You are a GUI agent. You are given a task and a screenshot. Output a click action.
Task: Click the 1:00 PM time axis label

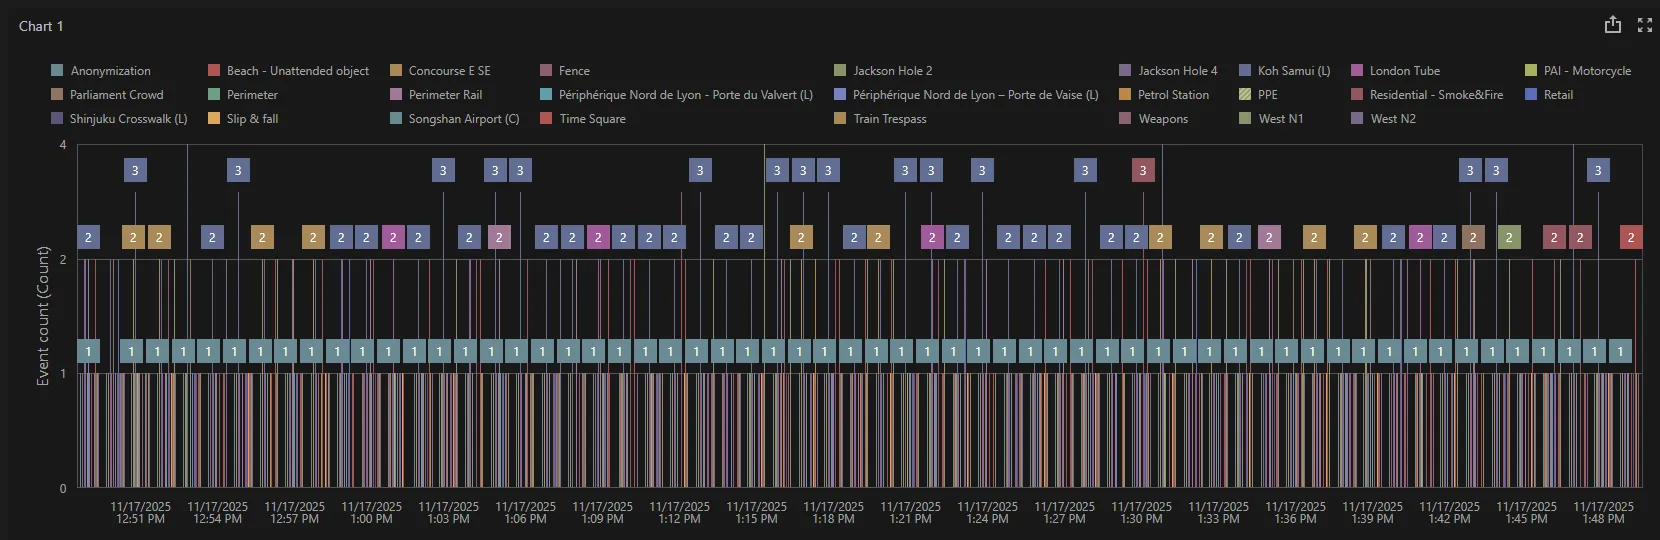371,513
